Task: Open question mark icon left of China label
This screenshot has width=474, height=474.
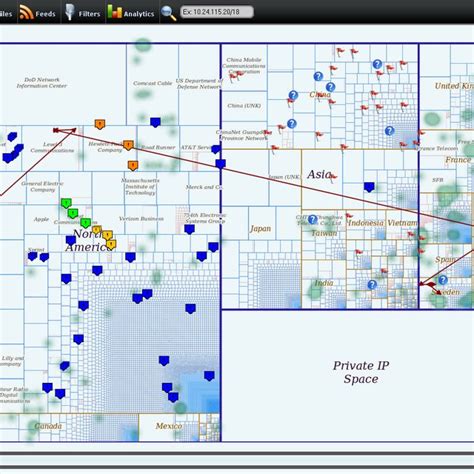Action: click(x=293, y=95)
